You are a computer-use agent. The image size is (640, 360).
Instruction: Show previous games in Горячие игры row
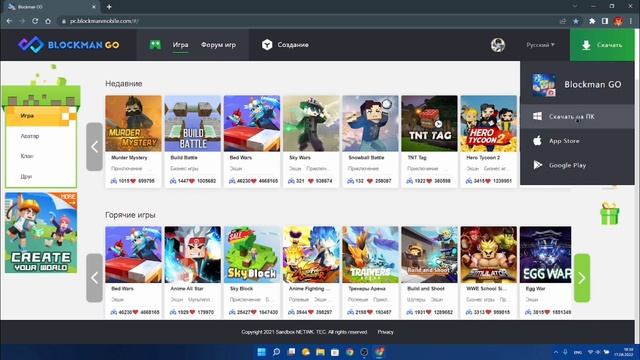(x=94, y=278)
